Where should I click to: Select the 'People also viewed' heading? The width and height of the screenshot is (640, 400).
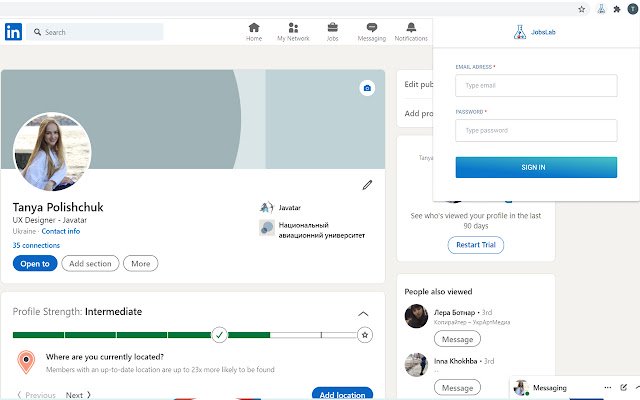click(x=438, y=291)
